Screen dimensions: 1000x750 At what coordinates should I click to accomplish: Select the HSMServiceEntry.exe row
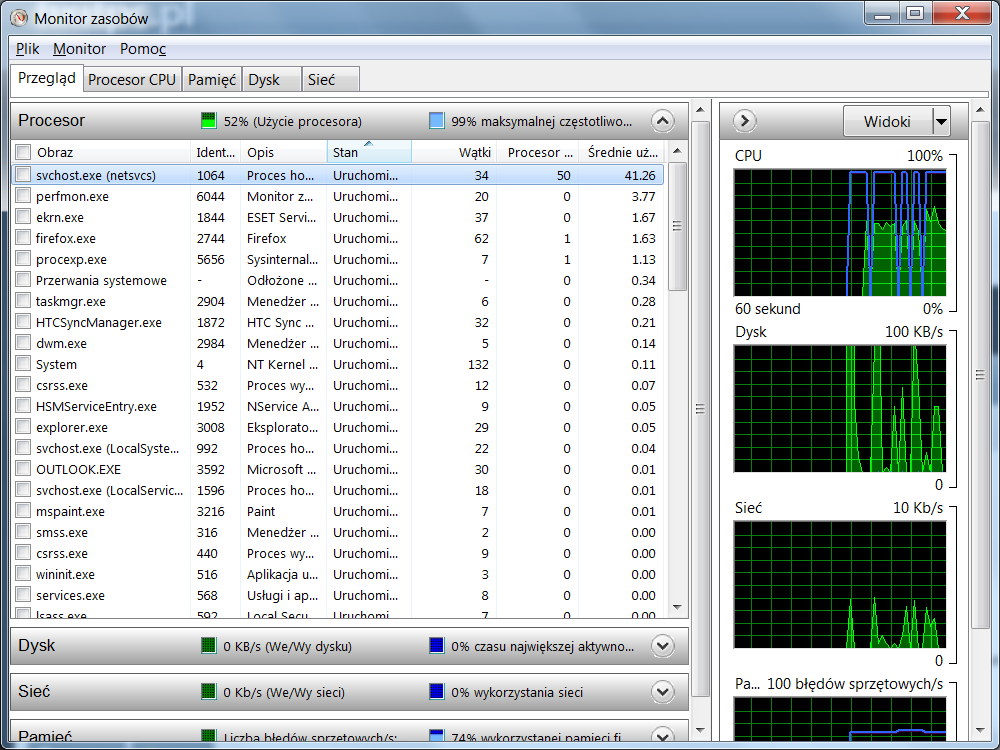(338, 406)
